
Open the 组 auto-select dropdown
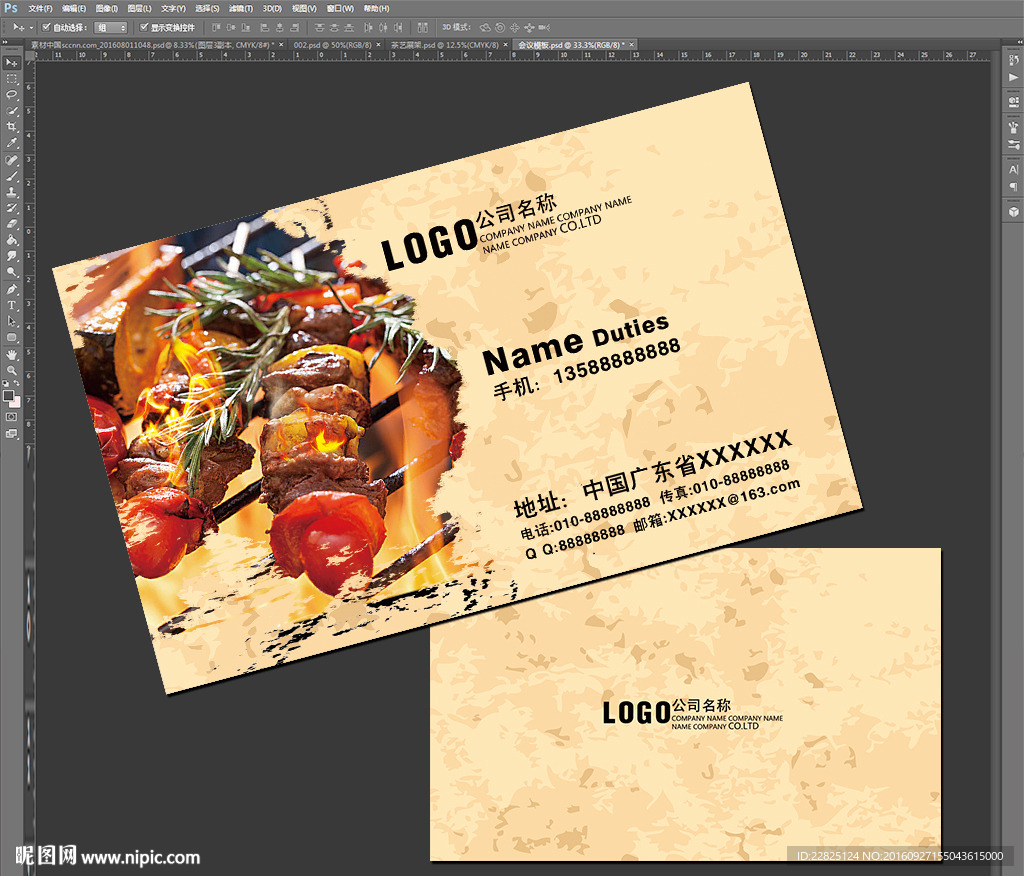(110, 27)
